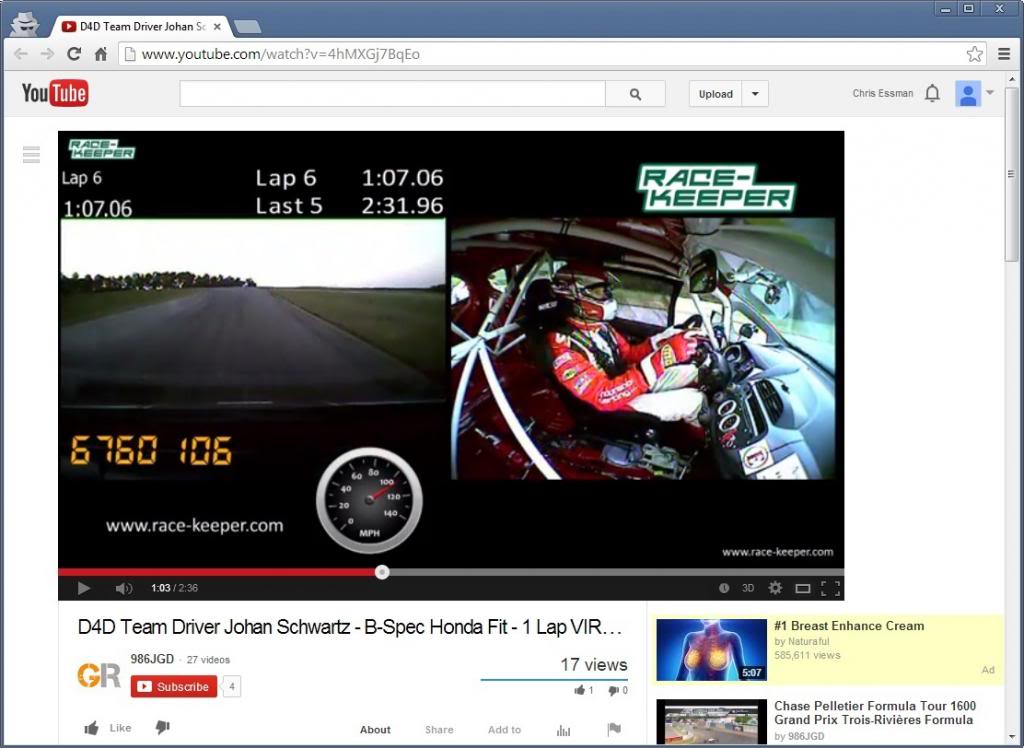Open the video settings gear
Image resolution: width=1024 pixels, height=748 pixels.
775,588
